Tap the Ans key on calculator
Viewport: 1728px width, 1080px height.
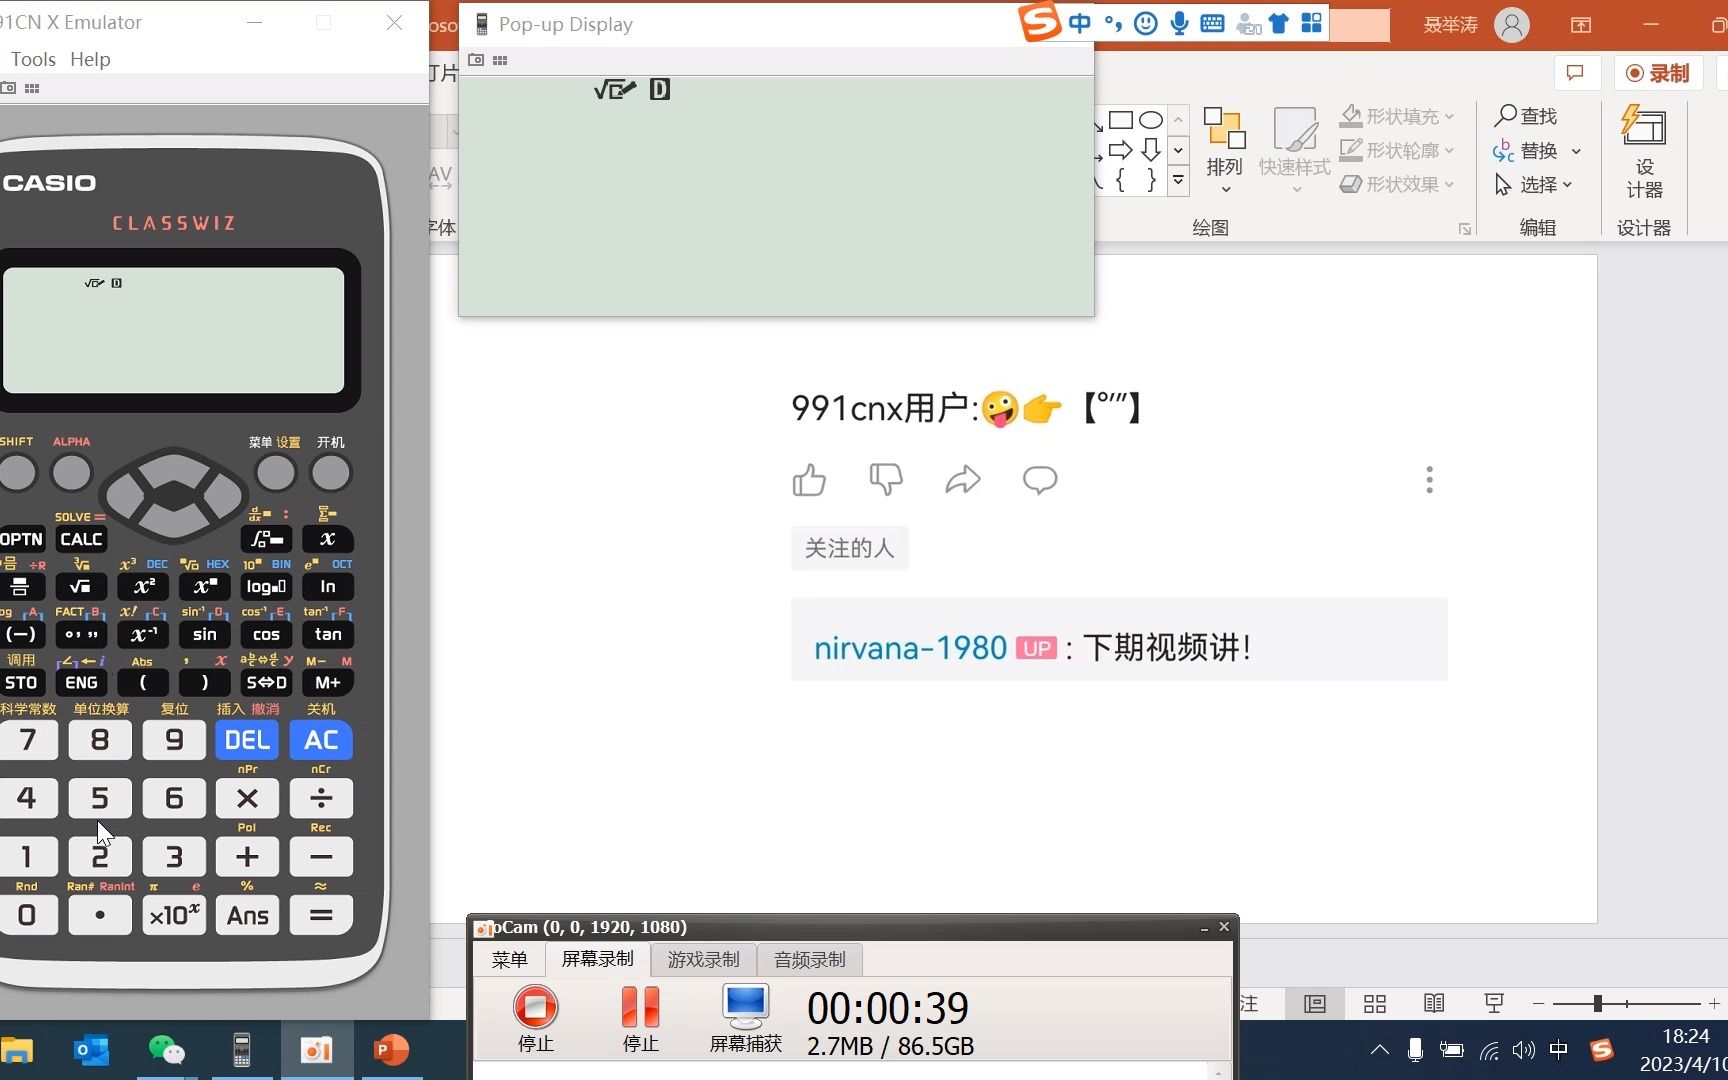click(x=247, y=915)
